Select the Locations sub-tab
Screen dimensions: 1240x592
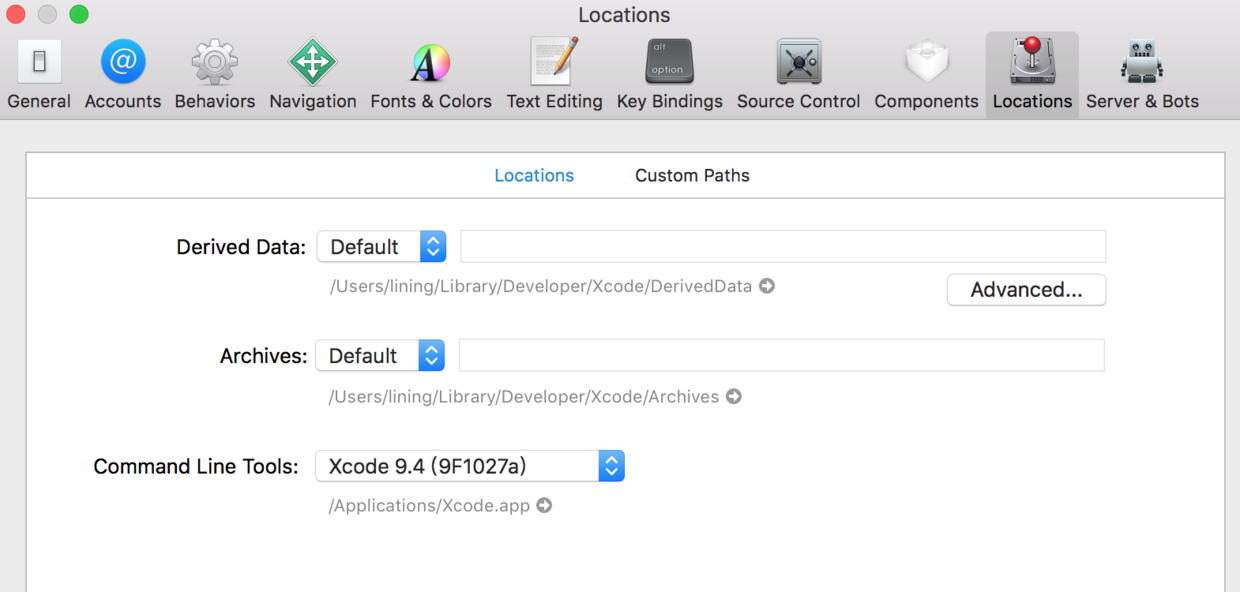pos(534,176)
